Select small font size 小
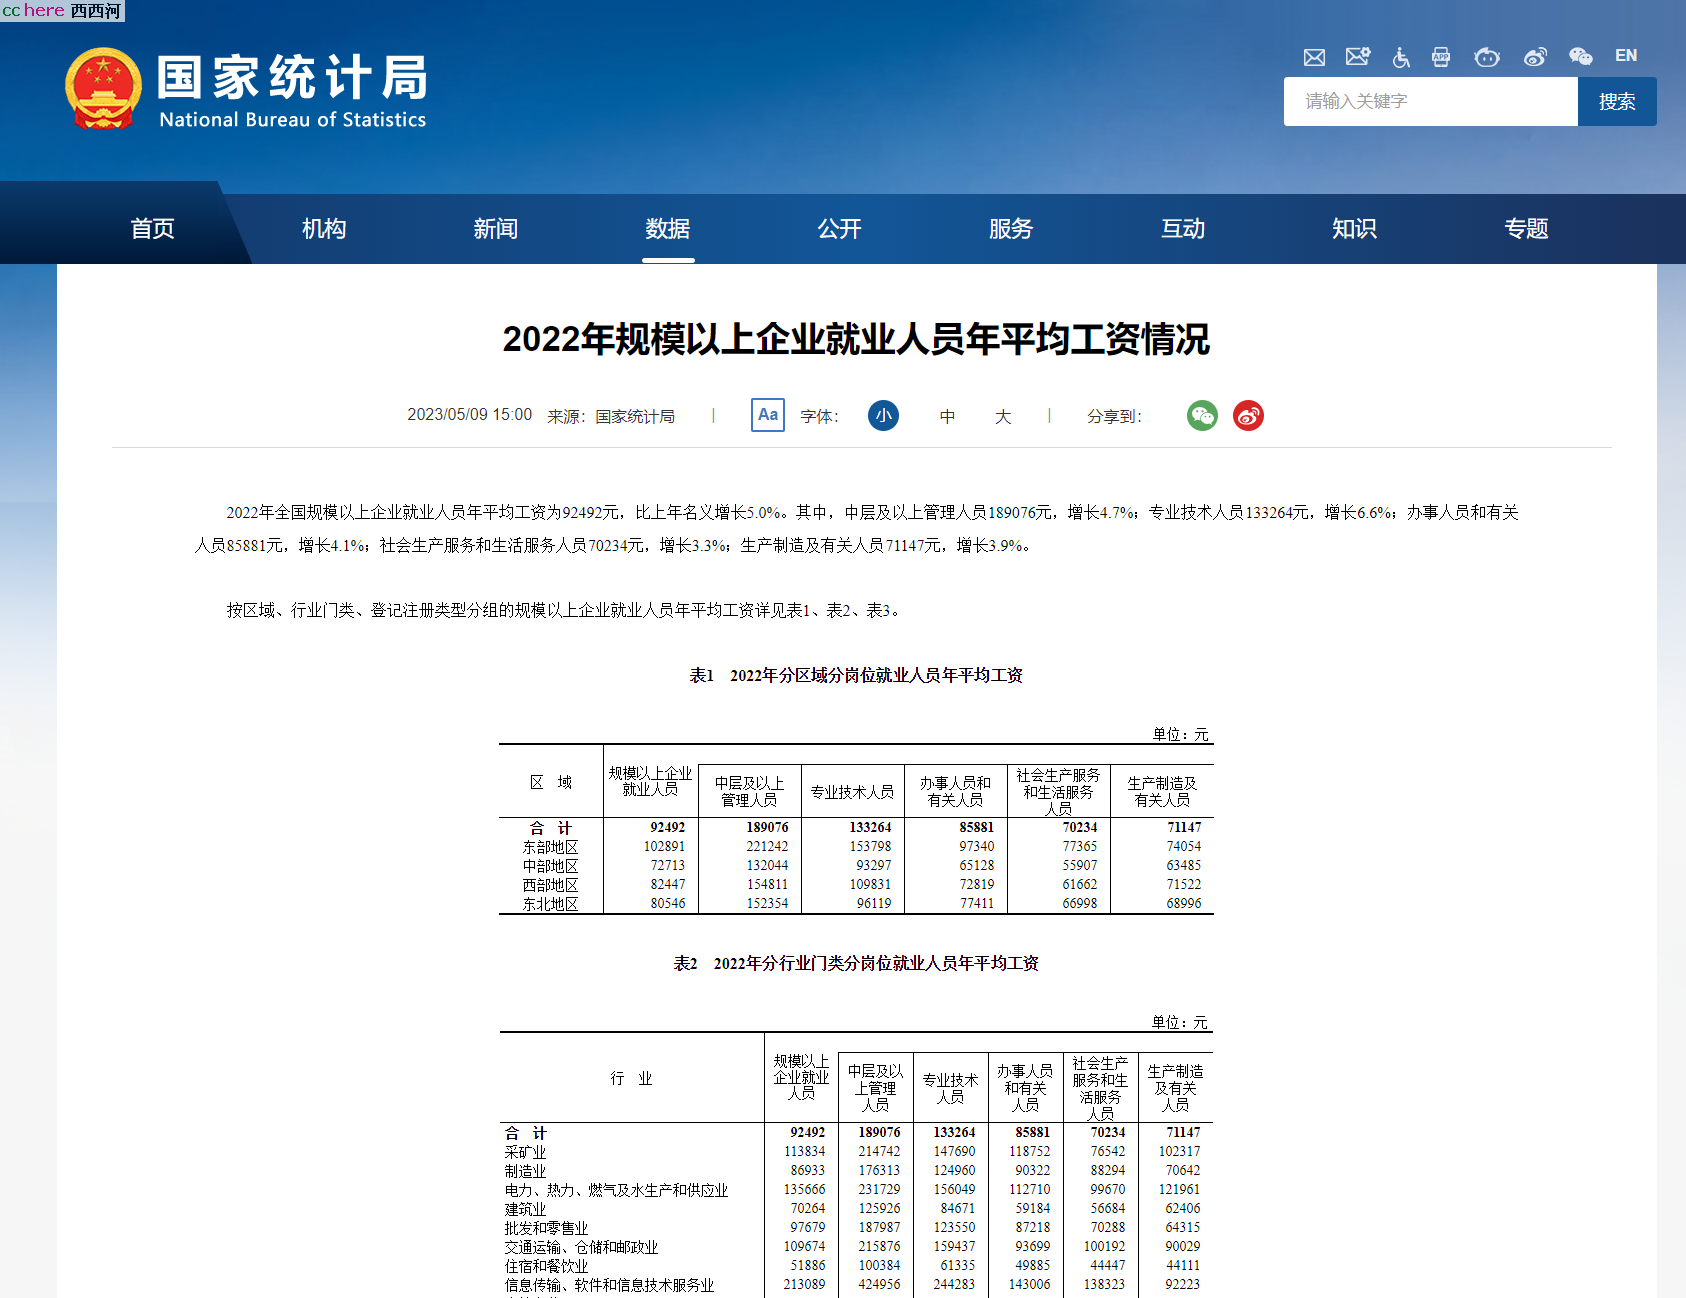 pyautogui.click(x=883, y=415)
